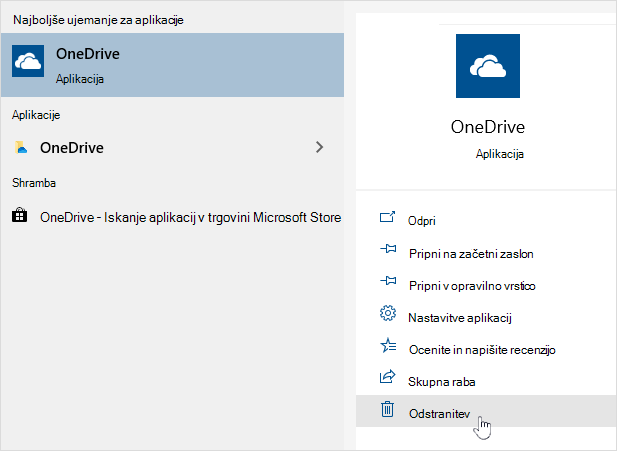617x451 pixels.
Task: Open the OneDrive folder app entry
Action: coord(172,148)
